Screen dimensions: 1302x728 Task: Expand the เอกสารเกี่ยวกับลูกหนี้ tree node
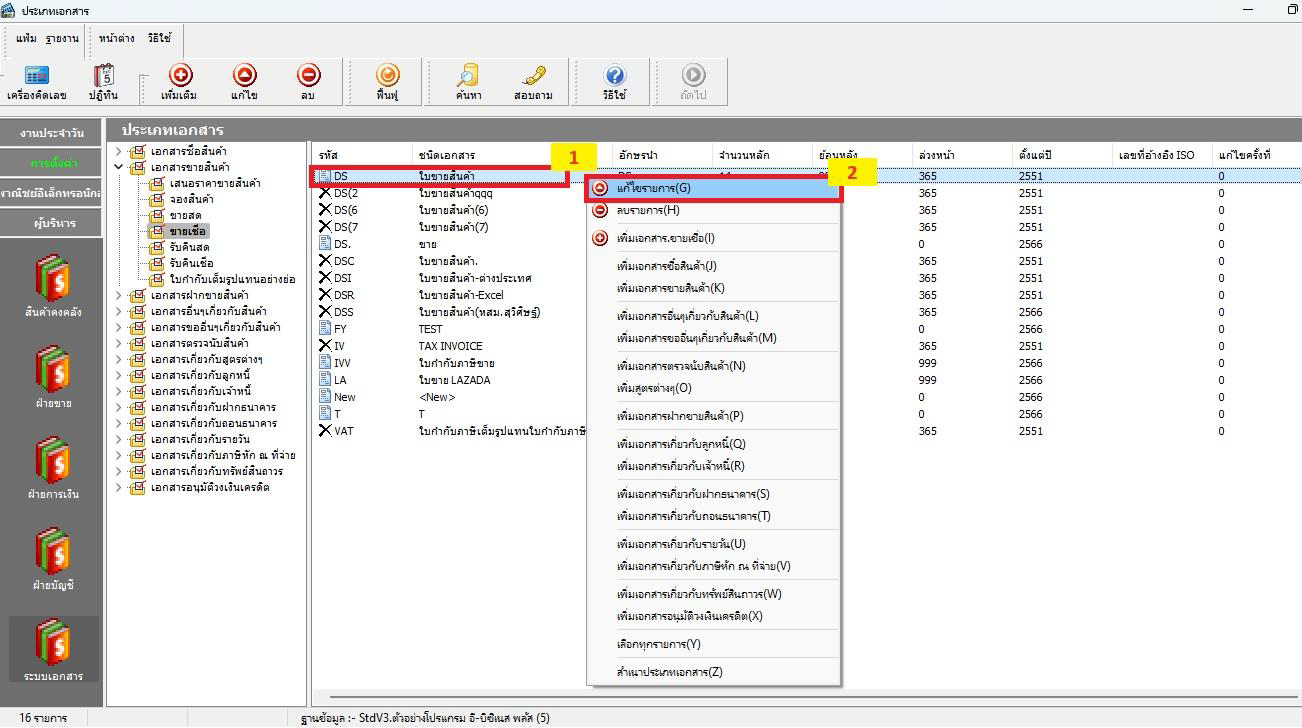point(118,375)
